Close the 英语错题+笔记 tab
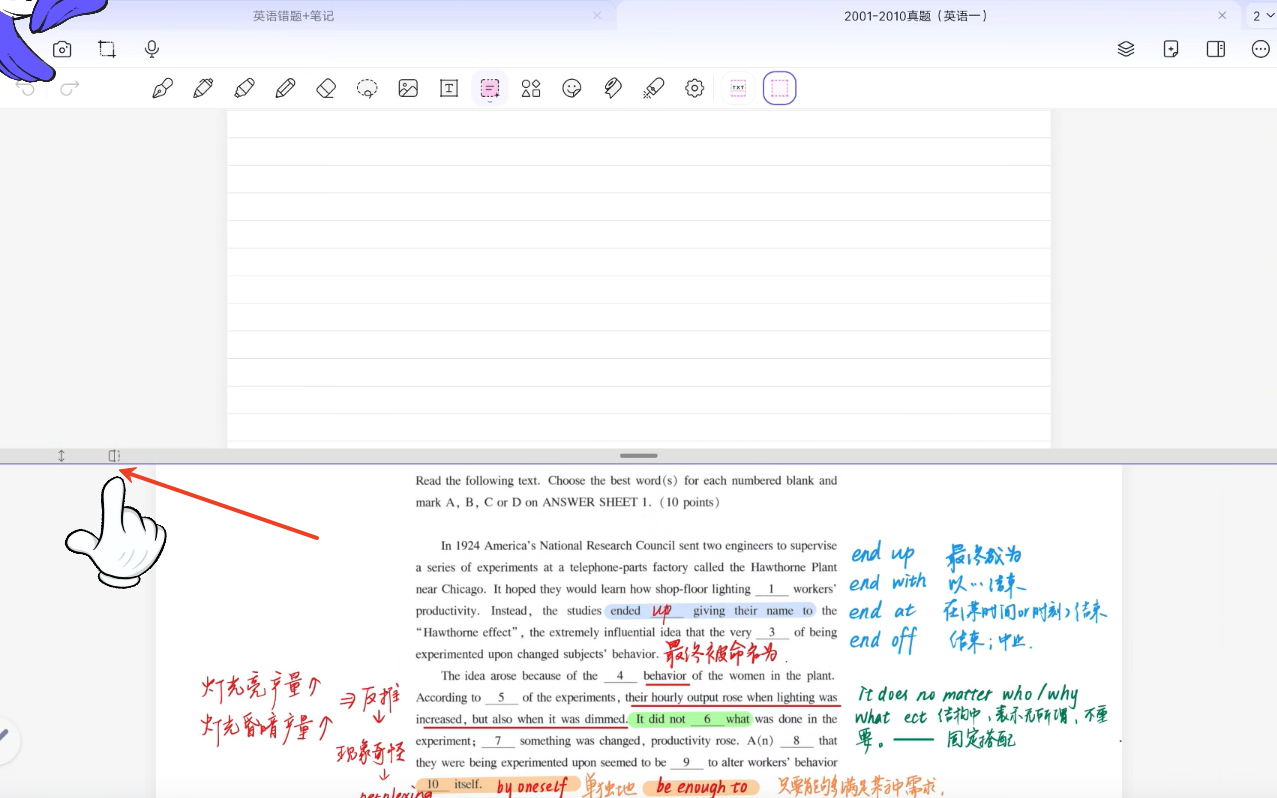1277x798 pixels. pyautogui.click(x=597, y=15)
